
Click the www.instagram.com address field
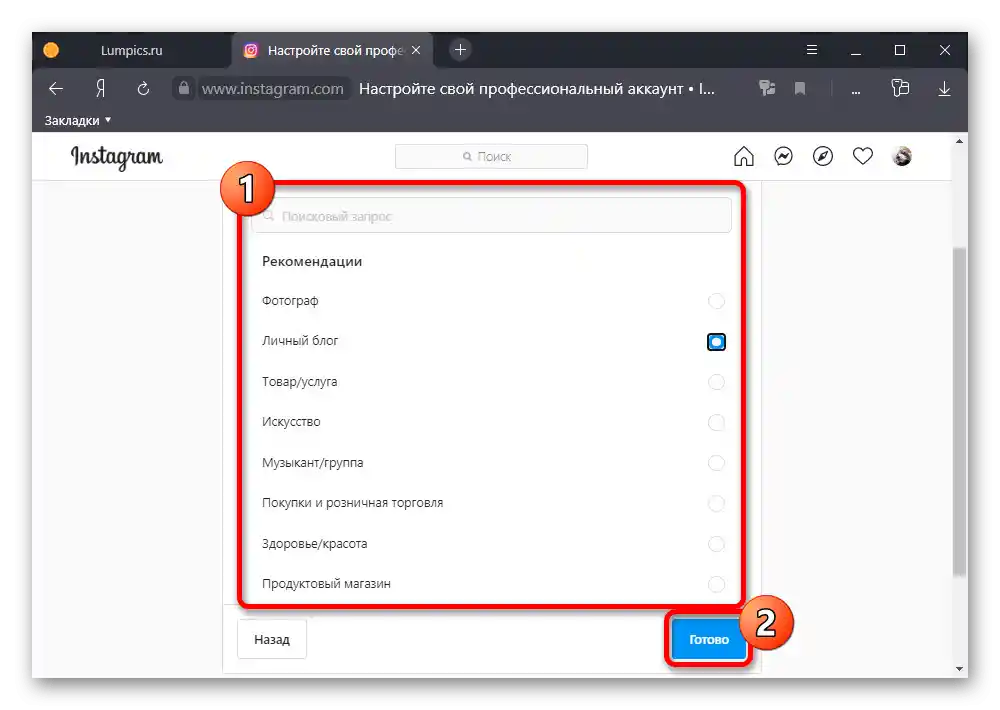pos(272,89)
